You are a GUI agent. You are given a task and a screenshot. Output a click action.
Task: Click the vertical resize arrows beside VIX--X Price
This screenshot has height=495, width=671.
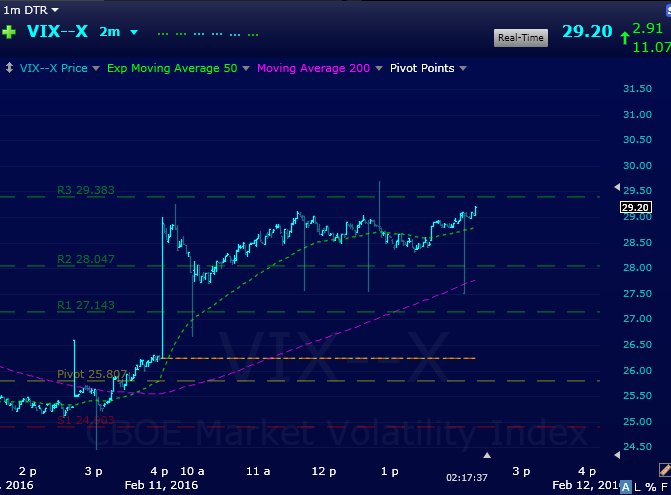[x=9, y=68]
